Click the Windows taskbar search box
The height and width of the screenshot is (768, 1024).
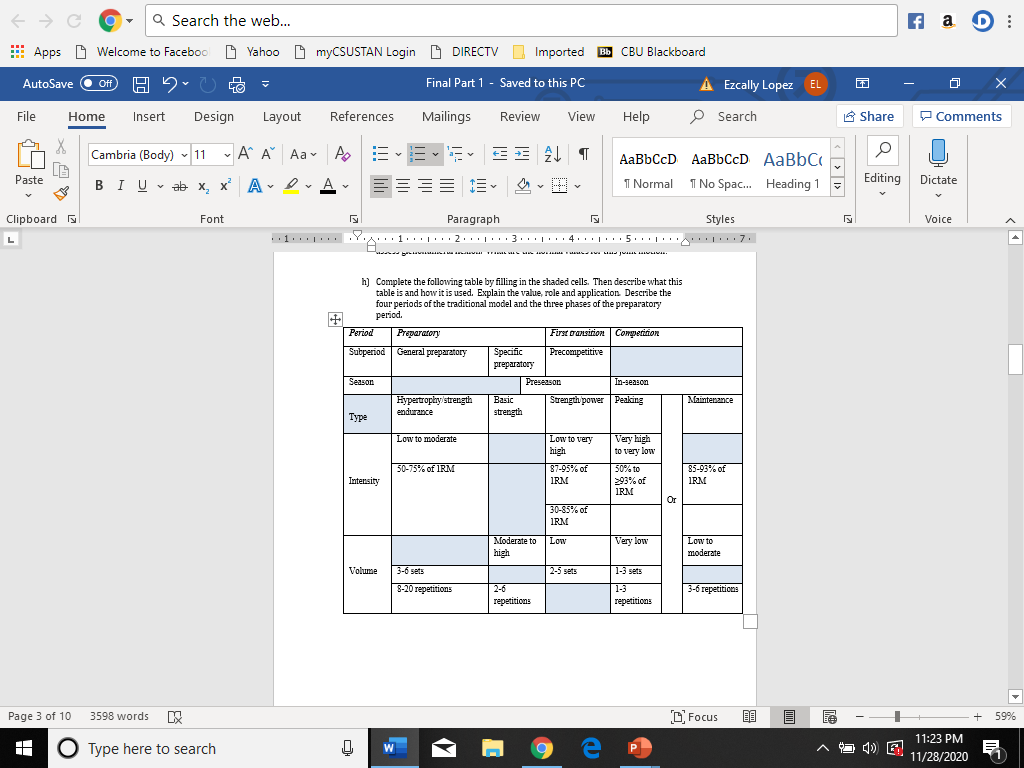coord(208,748)
